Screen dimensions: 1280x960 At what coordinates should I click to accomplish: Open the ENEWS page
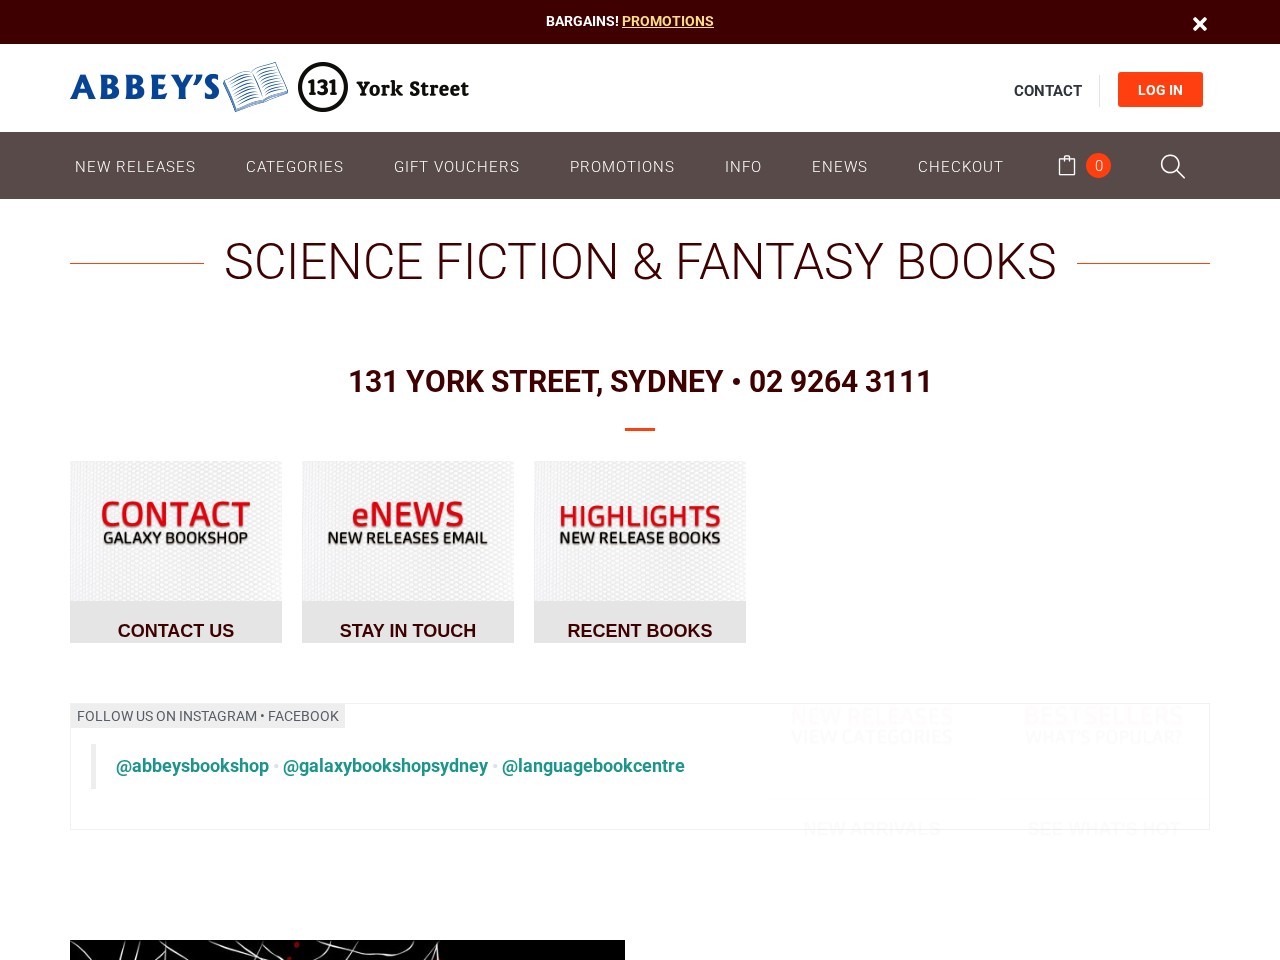tap(839, 166)
